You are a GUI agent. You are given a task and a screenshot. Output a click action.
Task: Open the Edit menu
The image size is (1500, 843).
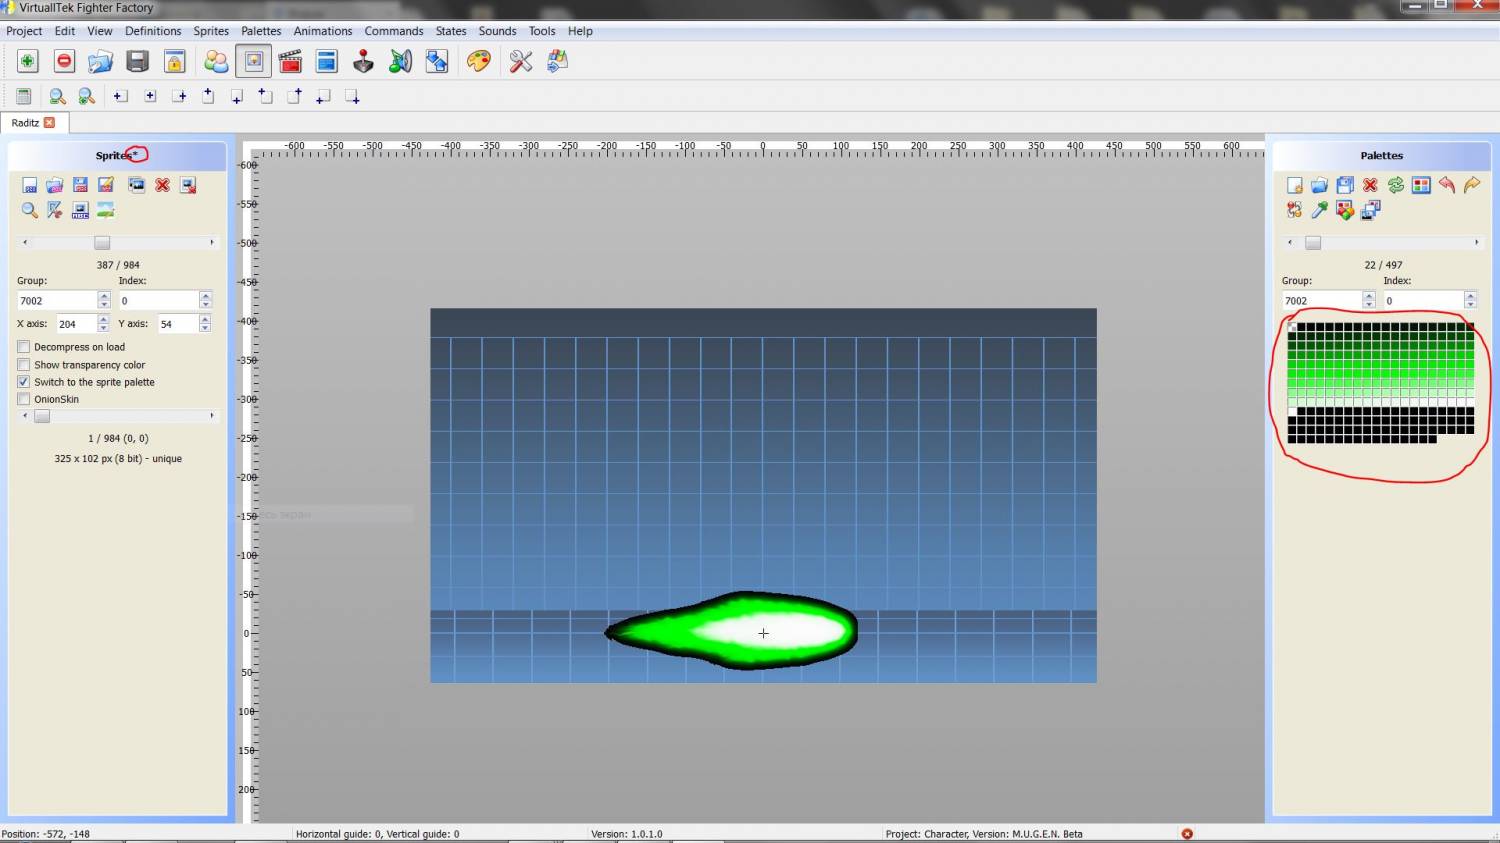point(65,31)
